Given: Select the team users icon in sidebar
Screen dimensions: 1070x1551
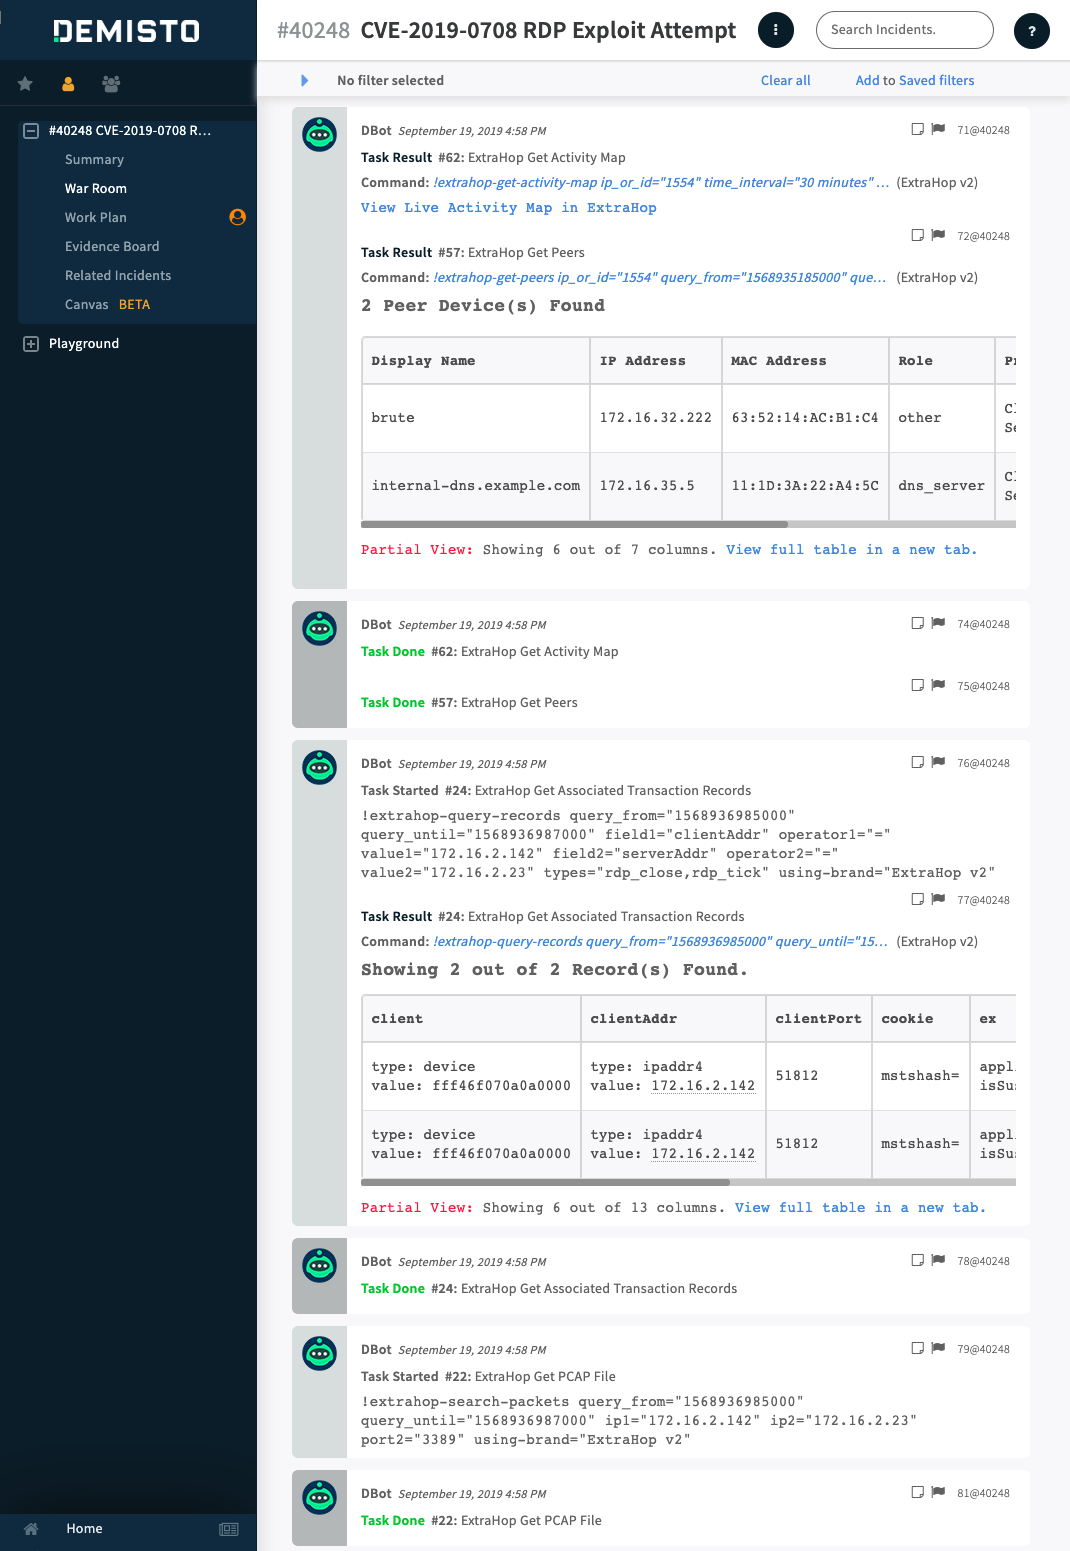Looking at the screenshot, I should [111, 84].
